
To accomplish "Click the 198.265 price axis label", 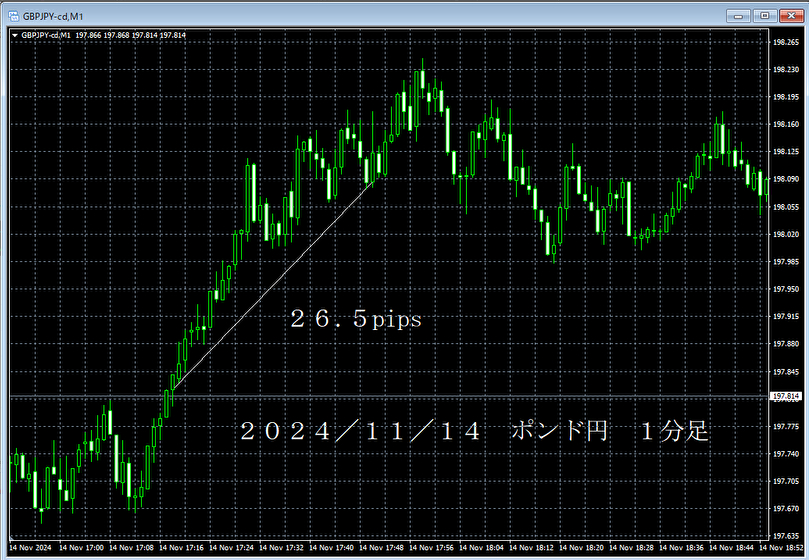I will 785,42.
